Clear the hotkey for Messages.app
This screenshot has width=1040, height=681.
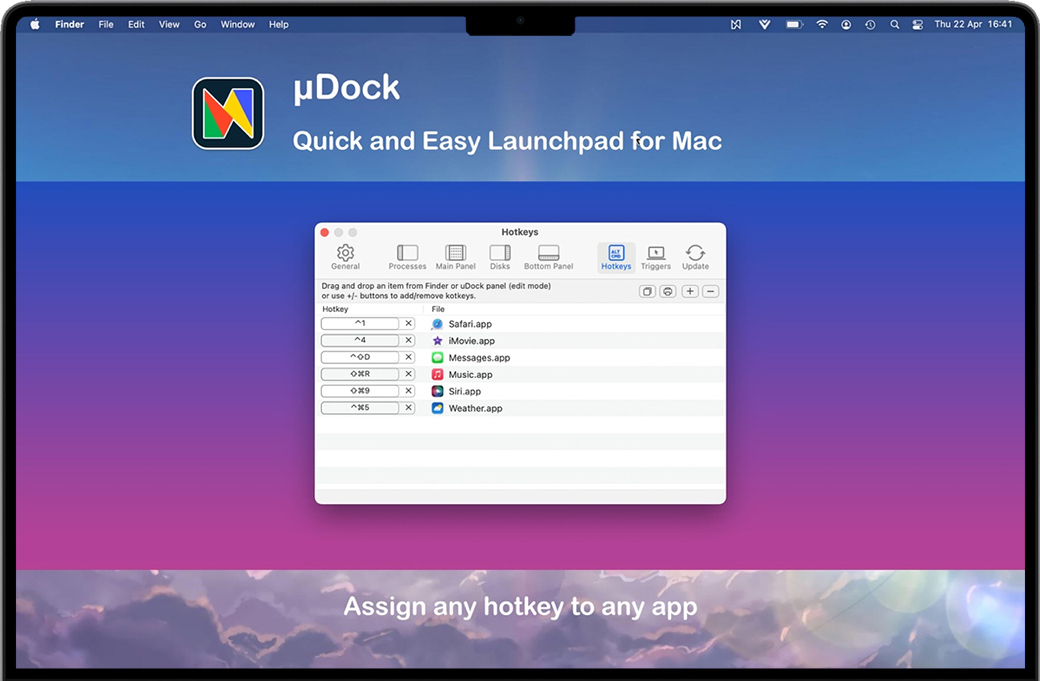coord(408,357)
